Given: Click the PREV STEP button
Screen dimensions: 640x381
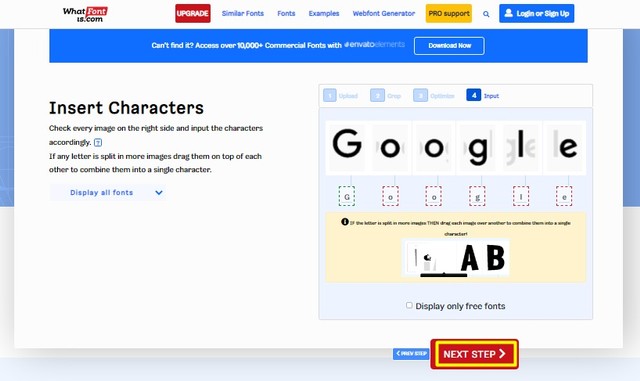Looking at the screenshot, I should (411, 354).
